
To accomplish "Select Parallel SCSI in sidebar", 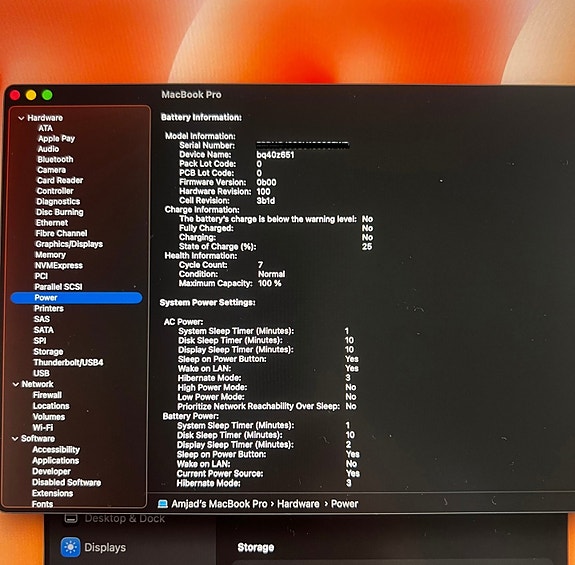I will coord(58,287).
